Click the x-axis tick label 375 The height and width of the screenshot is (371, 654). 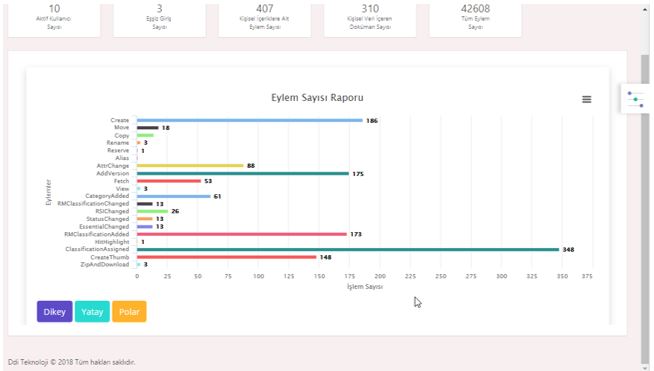587,276
